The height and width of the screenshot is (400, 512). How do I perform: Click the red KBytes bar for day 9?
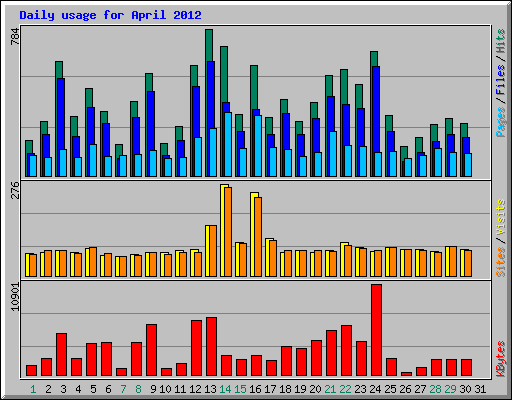(x=151, y=350)
